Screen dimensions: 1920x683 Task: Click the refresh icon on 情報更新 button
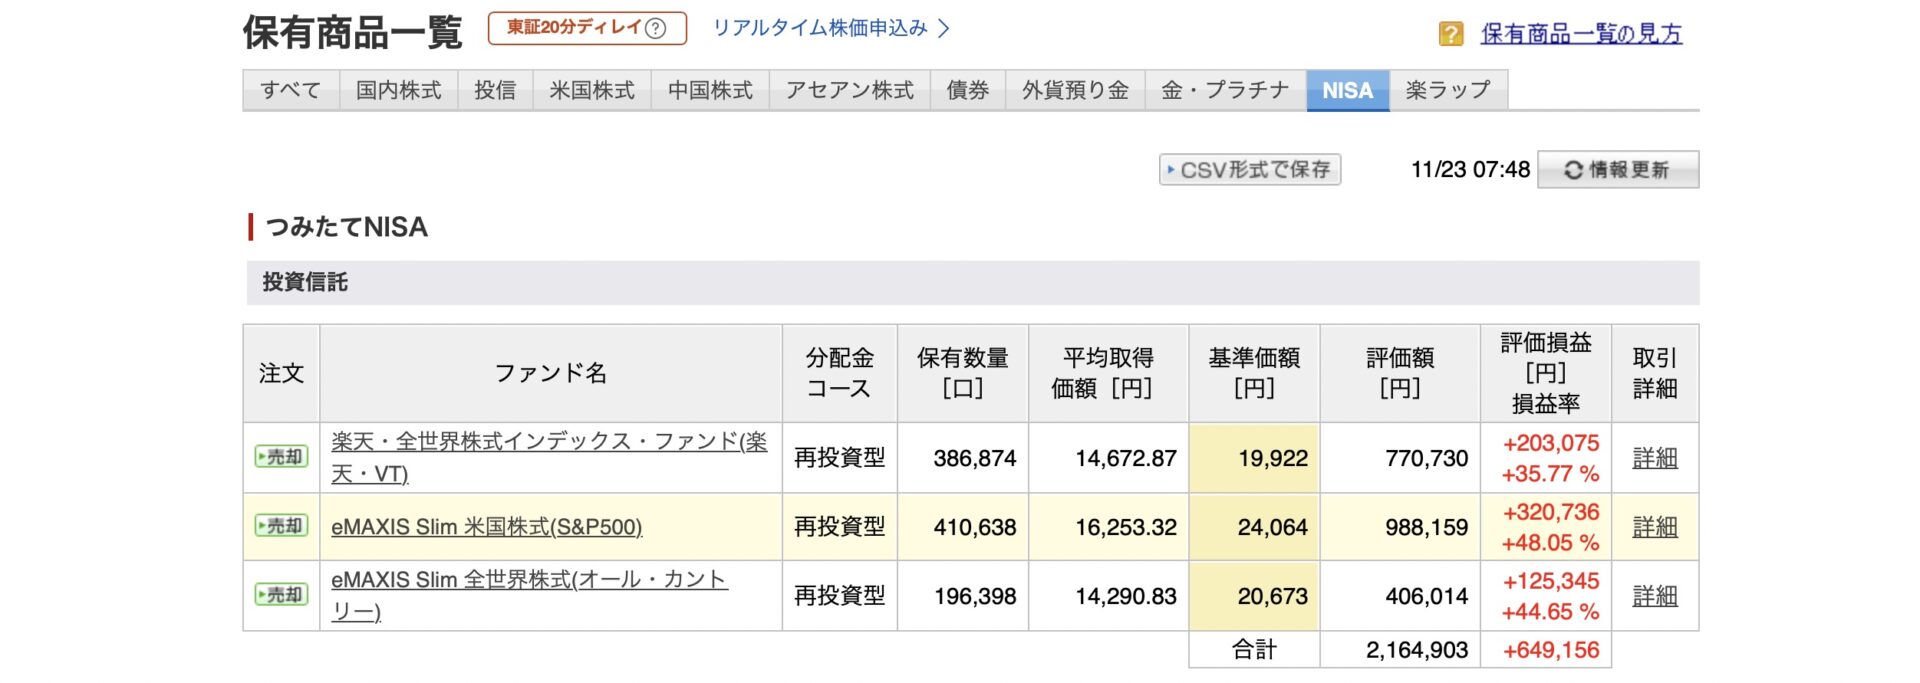pyautogui.click(x=1573, y=170)
